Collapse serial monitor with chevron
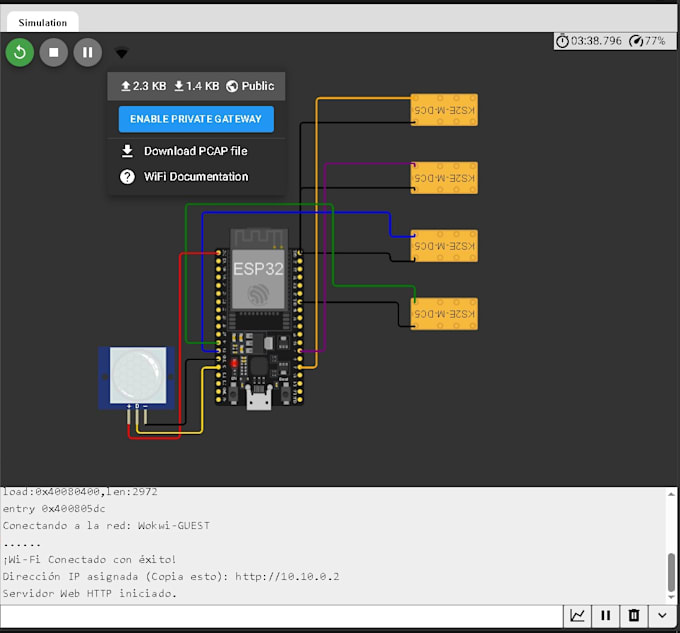 tap(662, 615)
